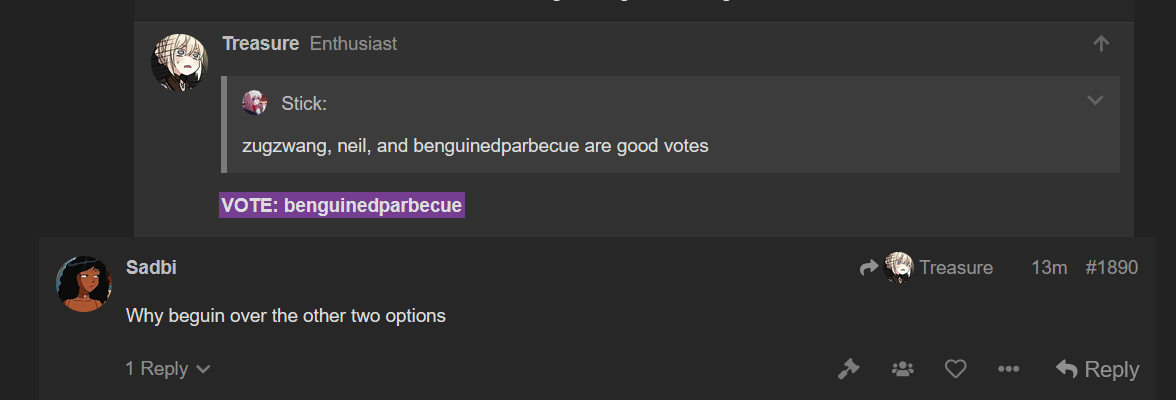Click the #1890 post number link
The height and width of the screenshot is (400, 1176).
(1111, 267)
